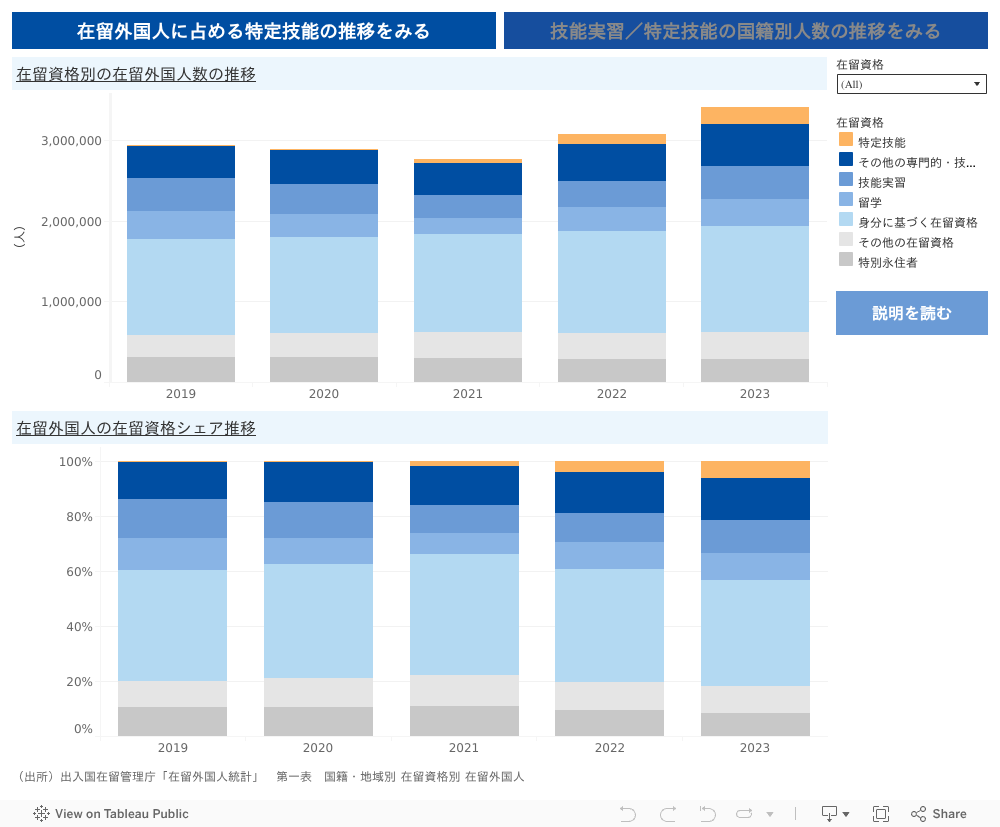Open the View on Tableau Public link
The width and height of the screenshot is (1000, 827).
click(x=121, y=814)
